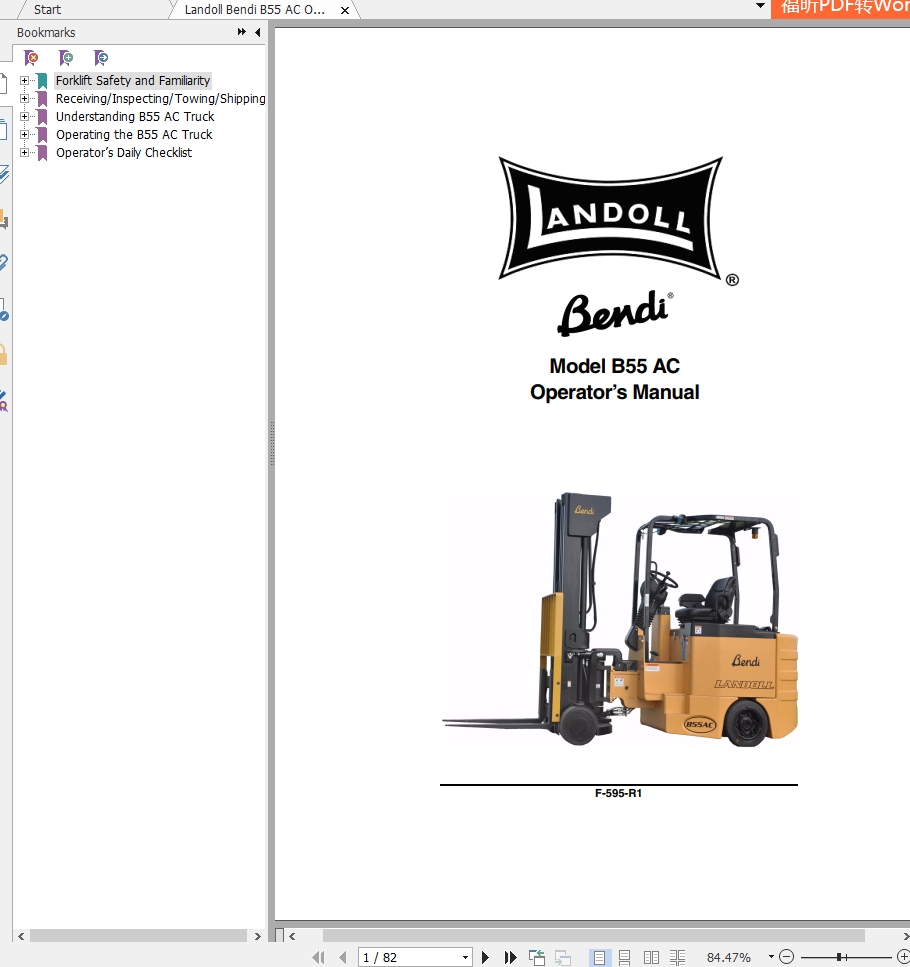Click purple bookmark icon of Operating the B55 row
The width and height of the screenshot is (910, 967).
click(x=42, y=134)
